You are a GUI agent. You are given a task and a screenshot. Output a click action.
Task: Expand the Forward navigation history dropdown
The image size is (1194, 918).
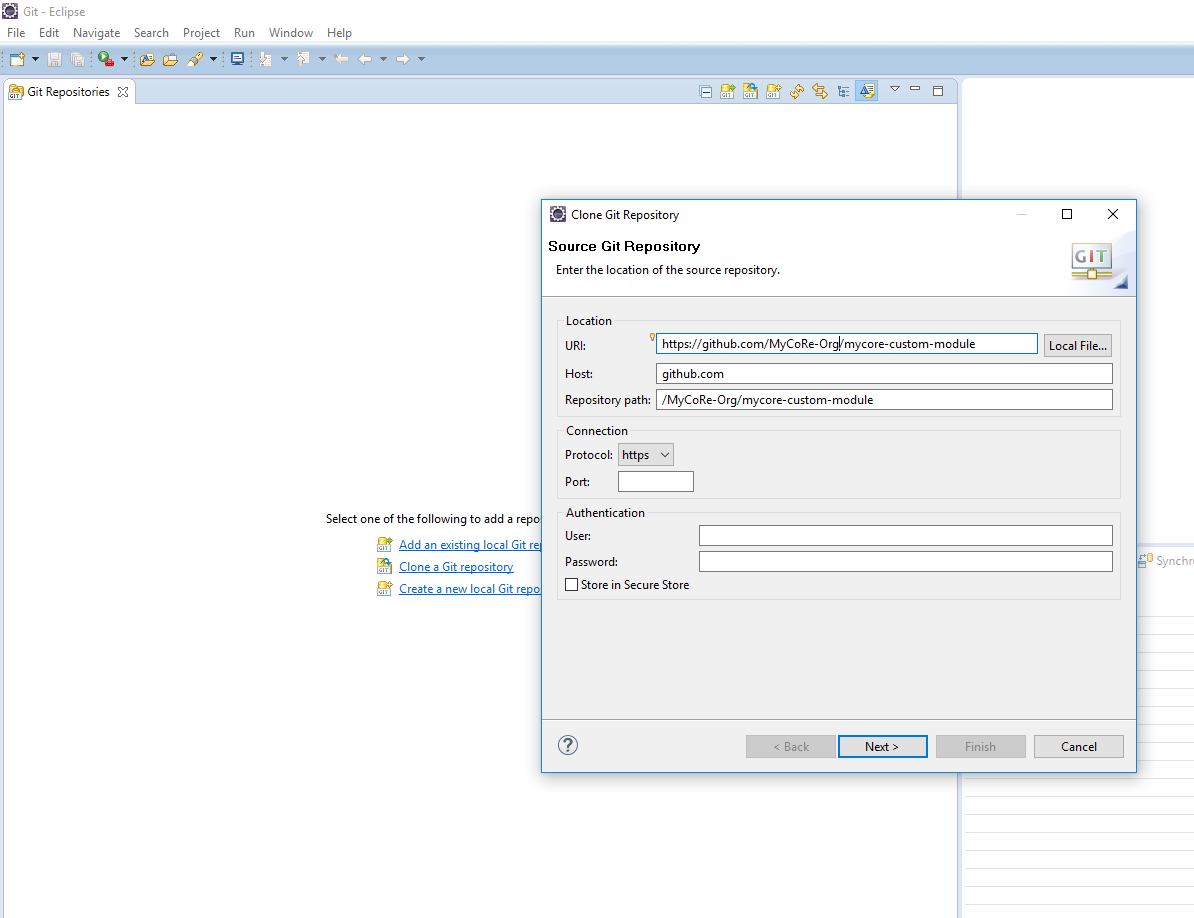click(x=421, y=59)
